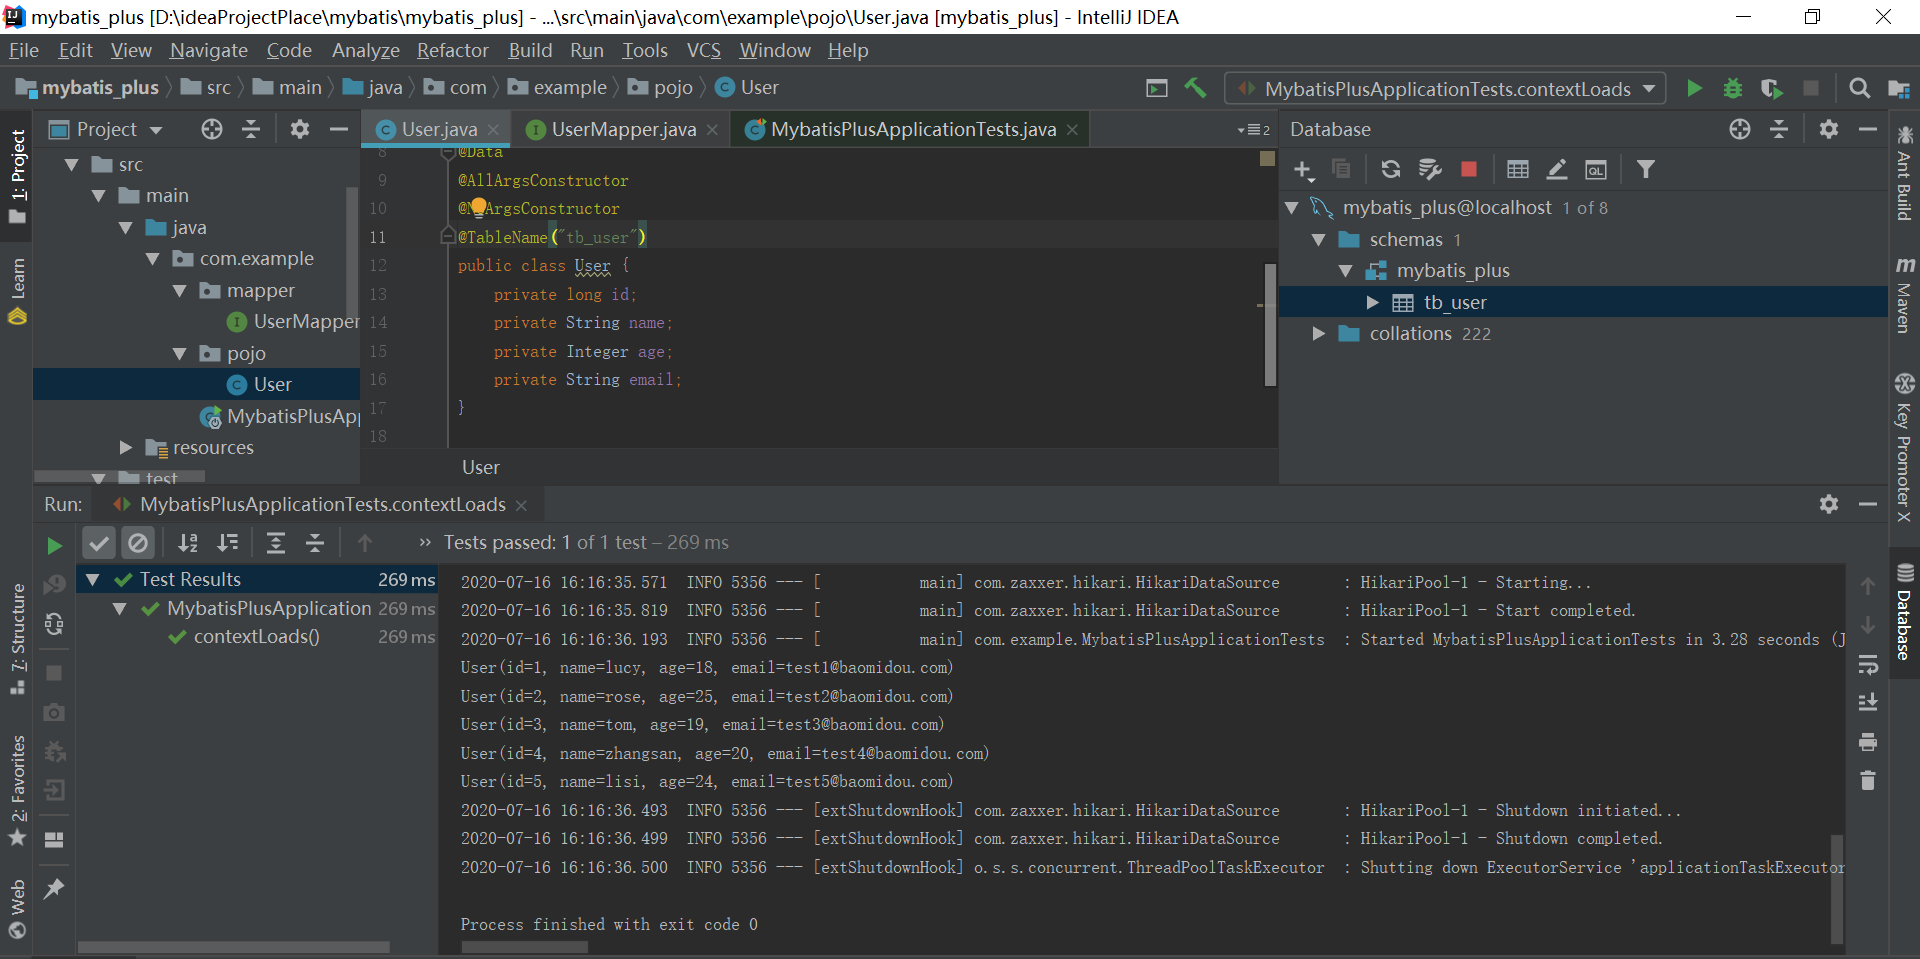Toggle soft-wrap in Run console
The height and width of the screenshot is (959, 1920).
[1868, 664]
